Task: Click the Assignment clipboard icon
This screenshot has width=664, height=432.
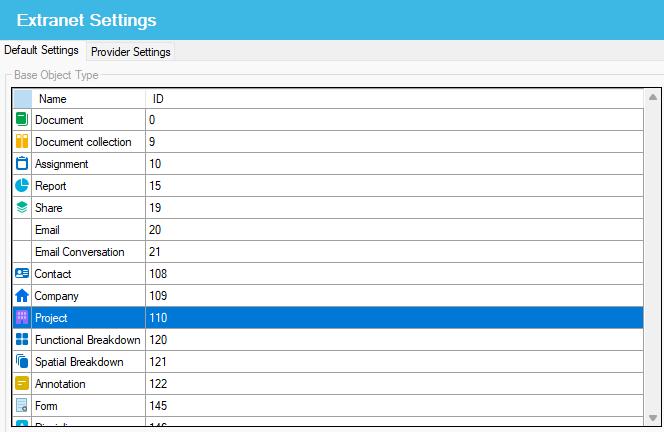Action: [22, 164]
